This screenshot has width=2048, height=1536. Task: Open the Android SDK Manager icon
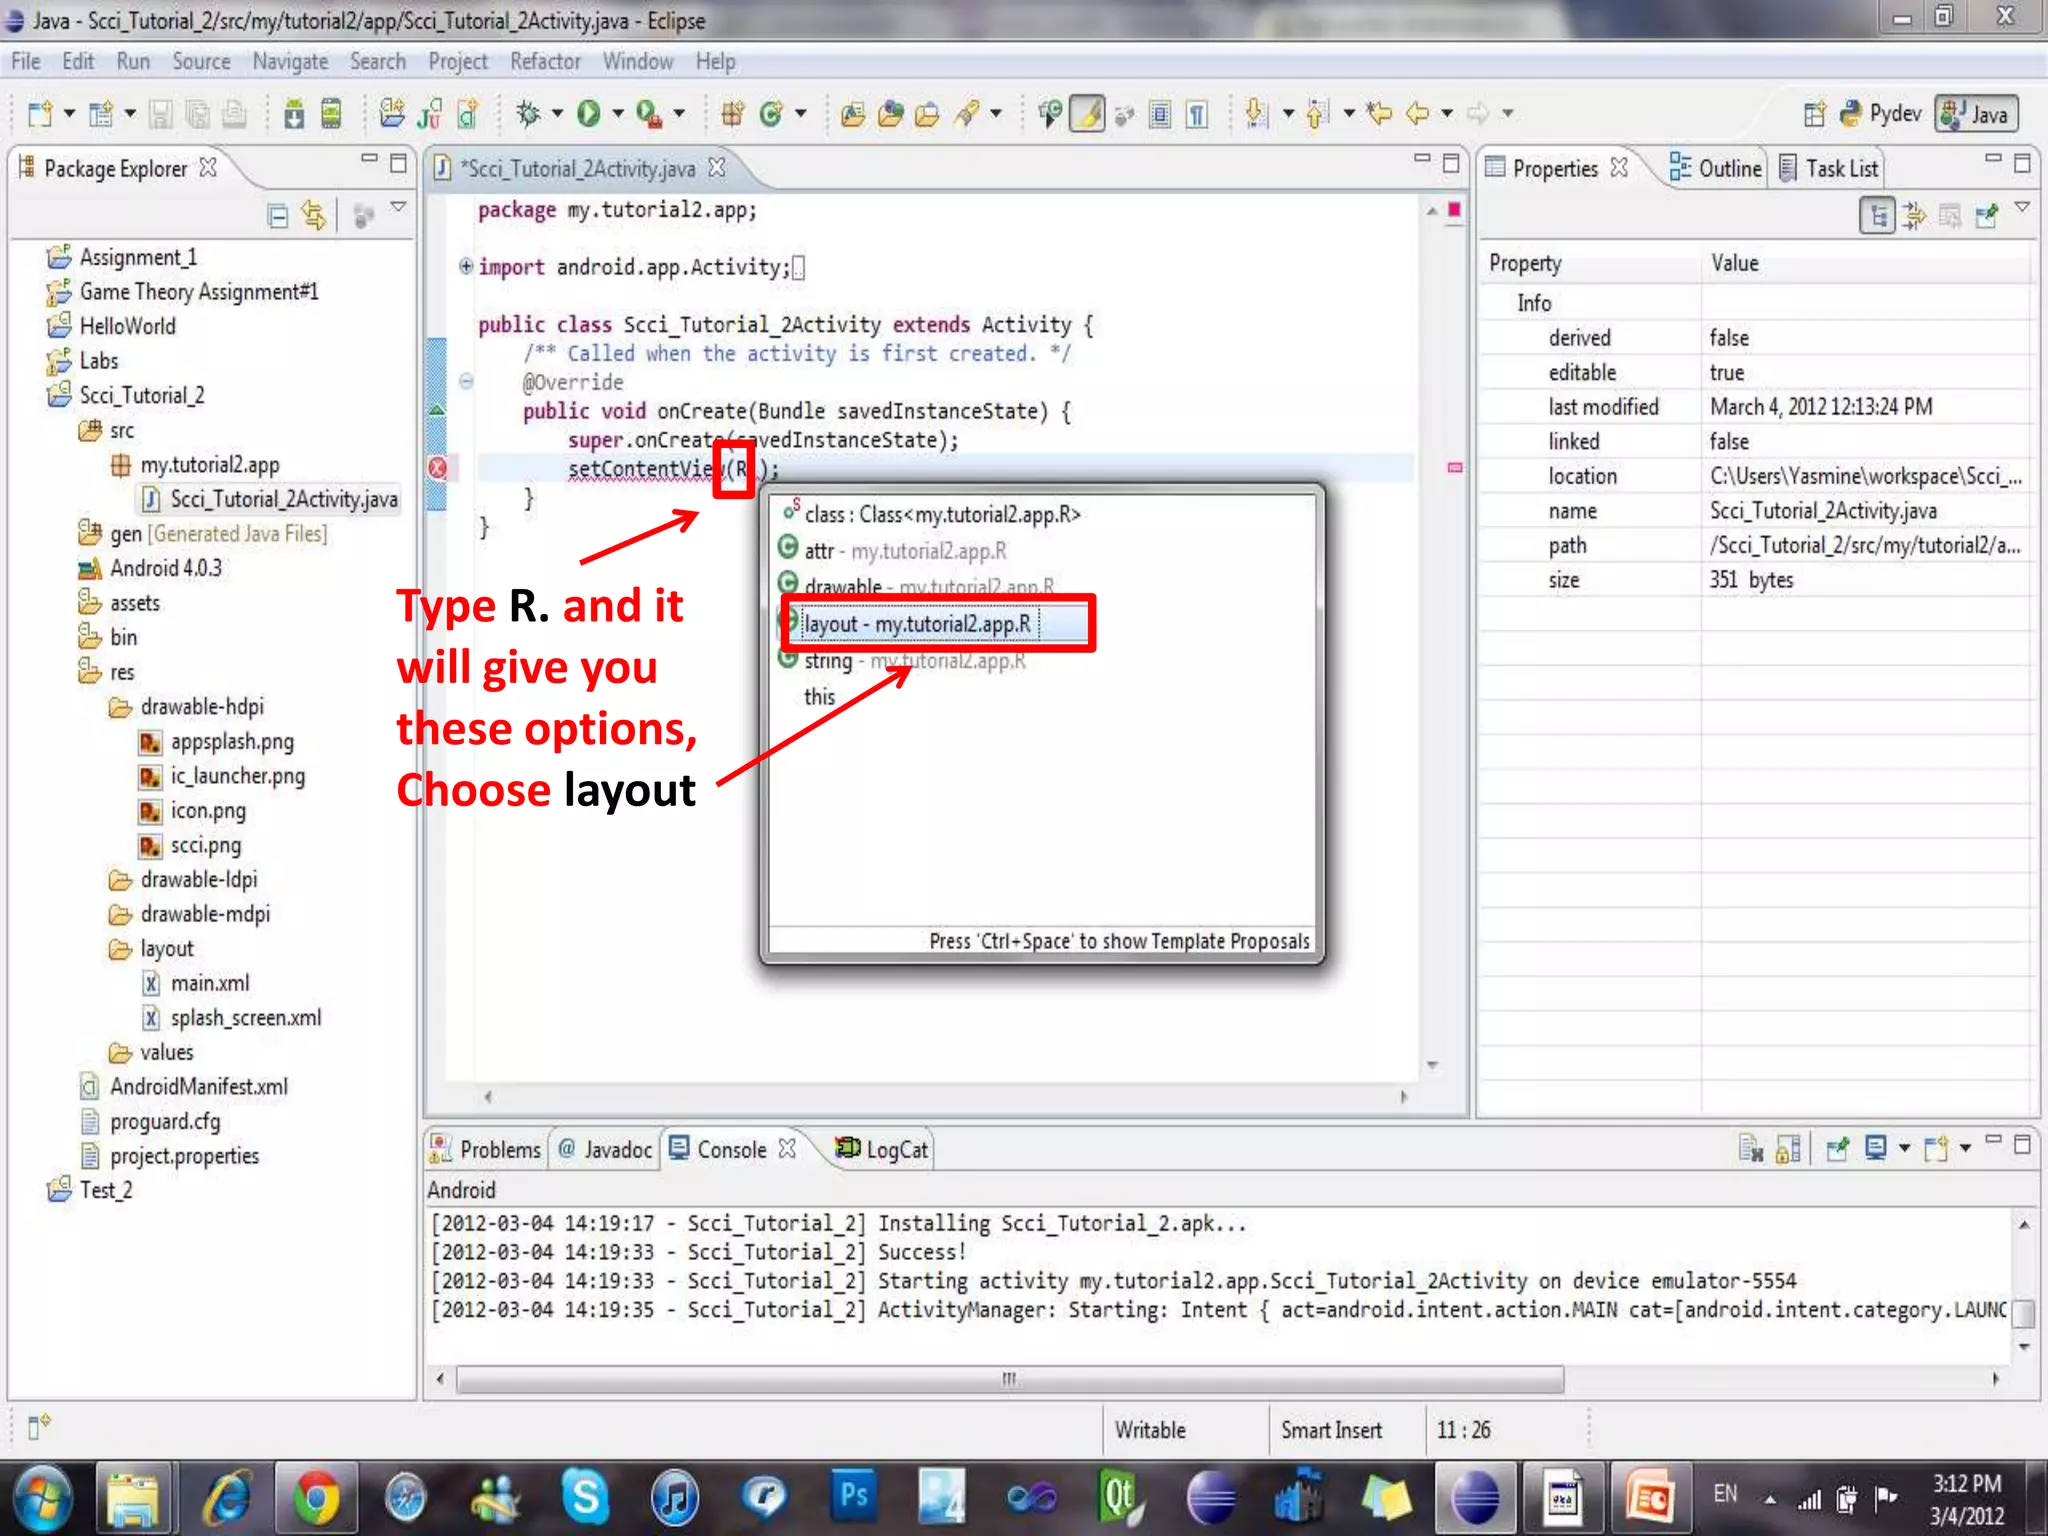tap(294, 114)
